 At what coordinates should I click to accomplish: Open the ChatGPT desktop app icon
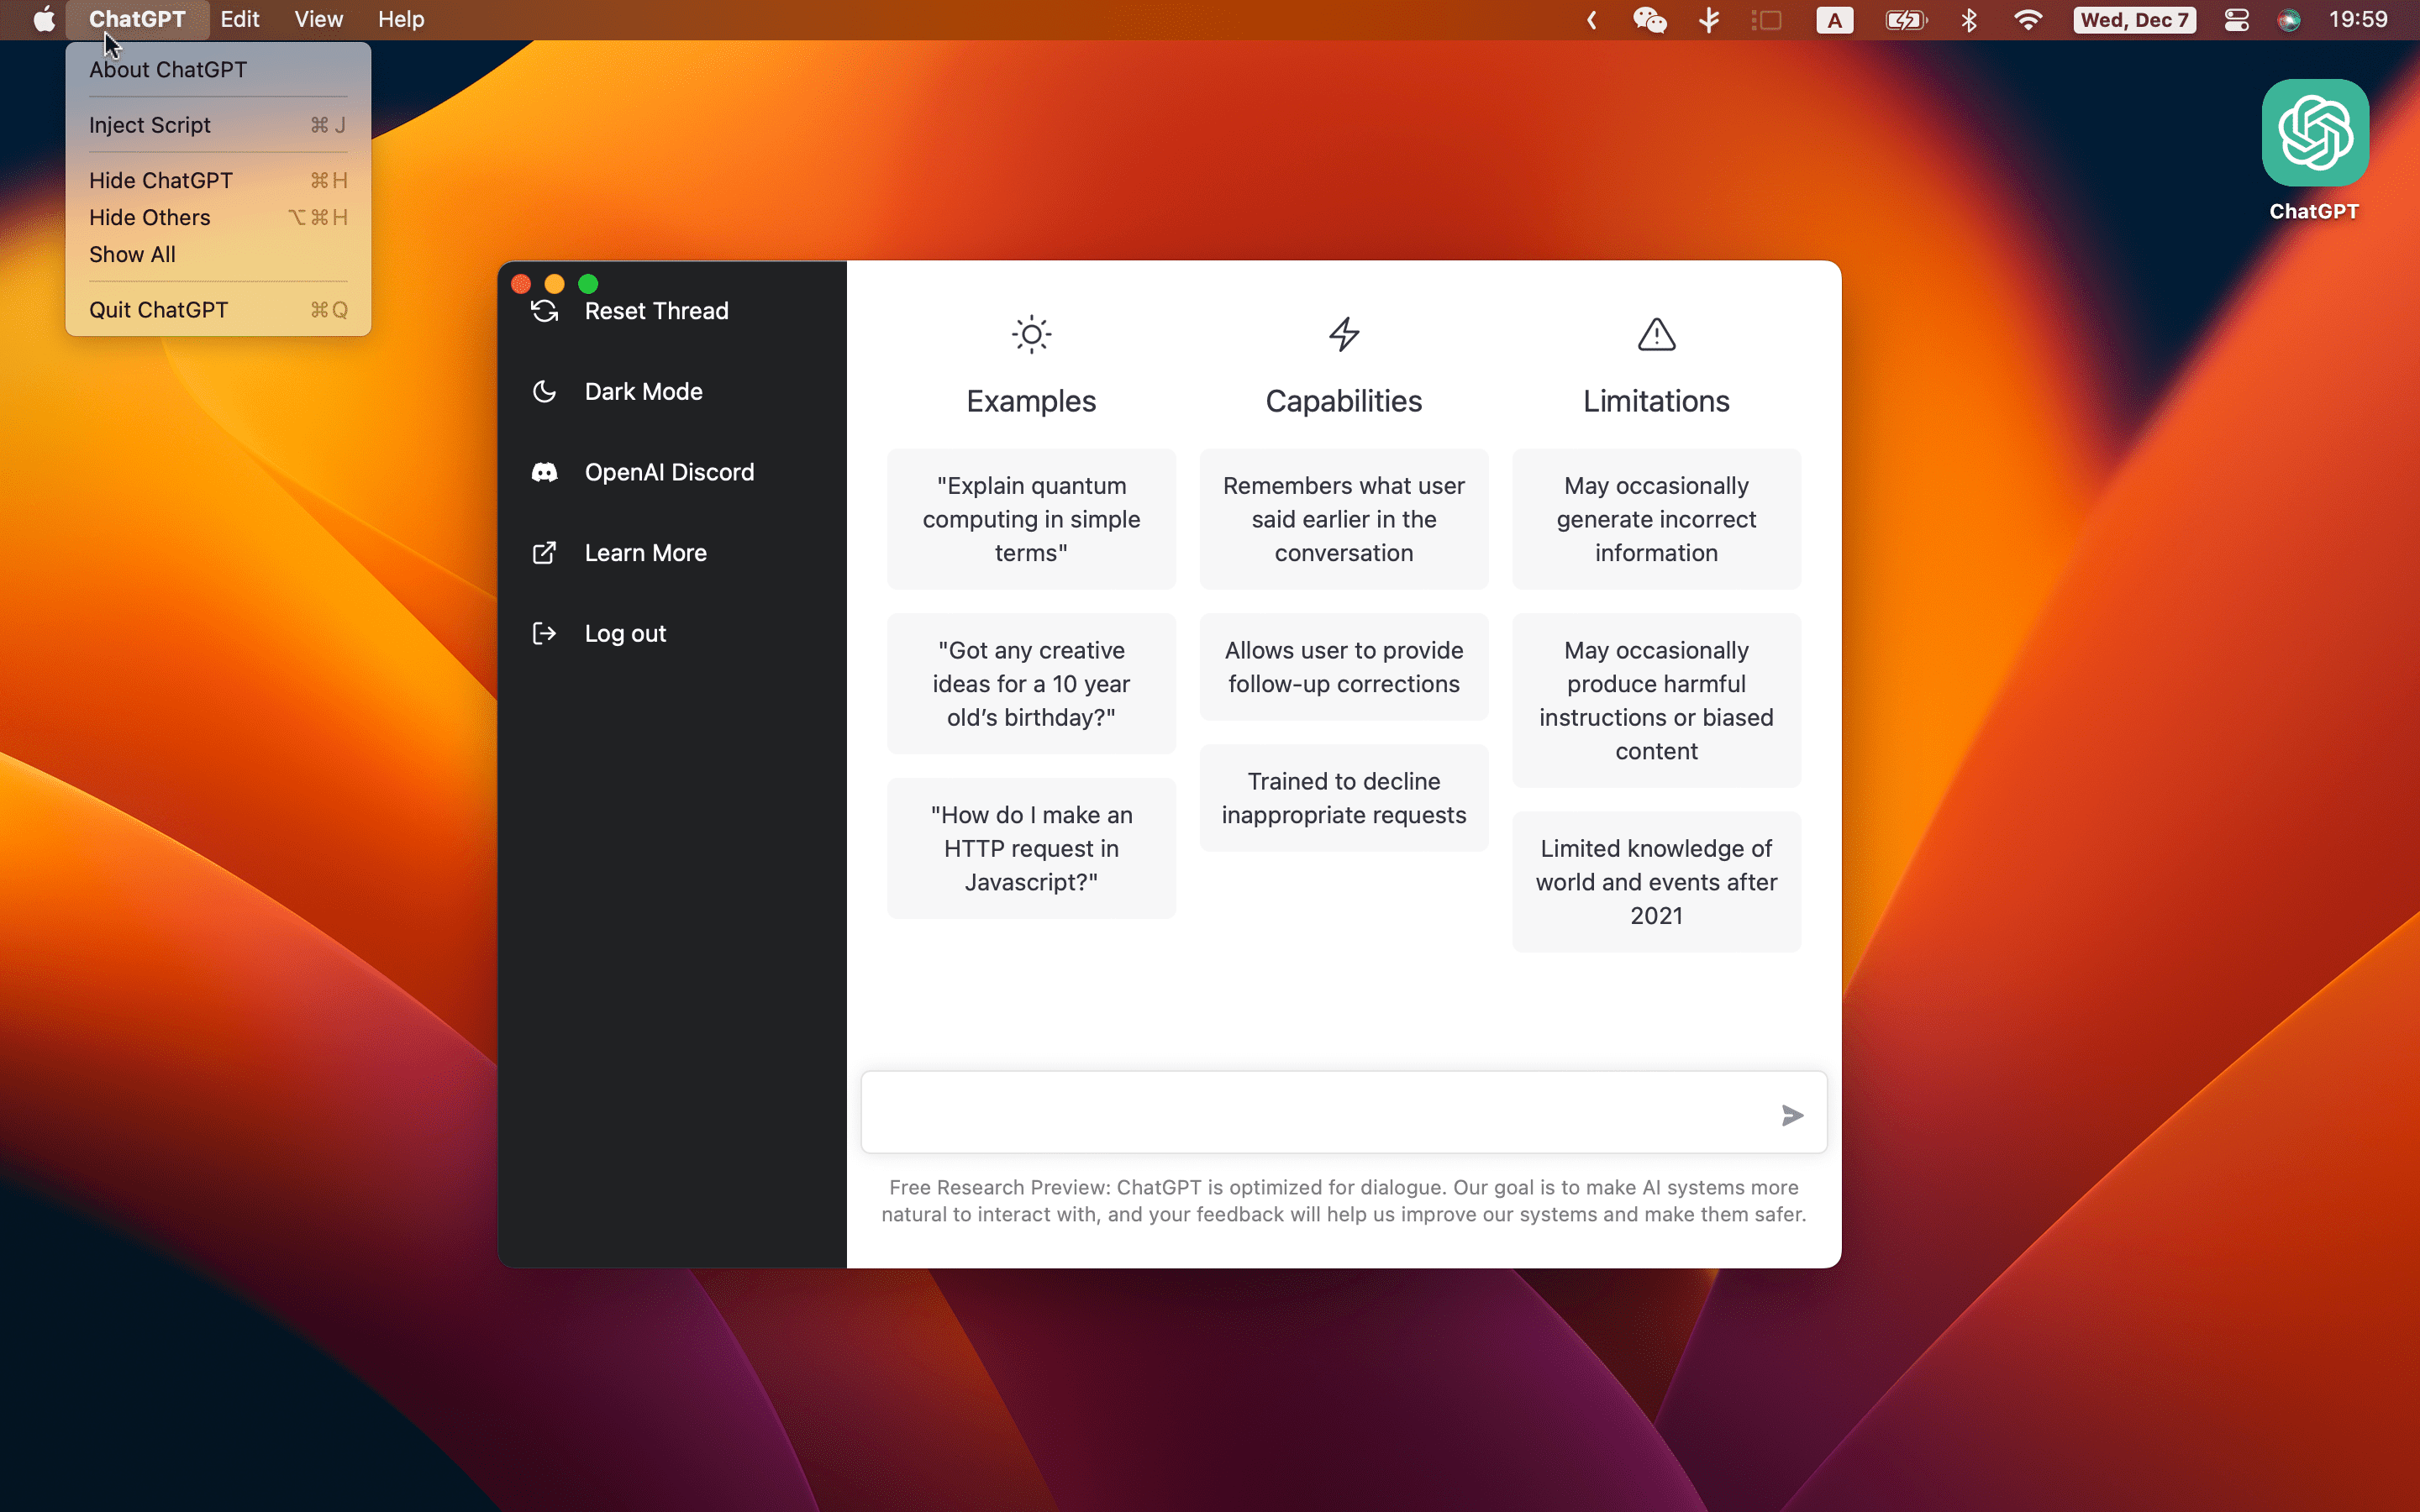pyautogui.click(x=2314, y=134)
